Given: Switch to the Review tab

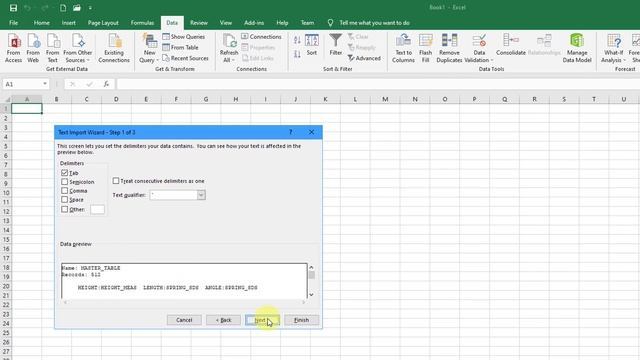Looking at the screenshot, I should point(199,23).
